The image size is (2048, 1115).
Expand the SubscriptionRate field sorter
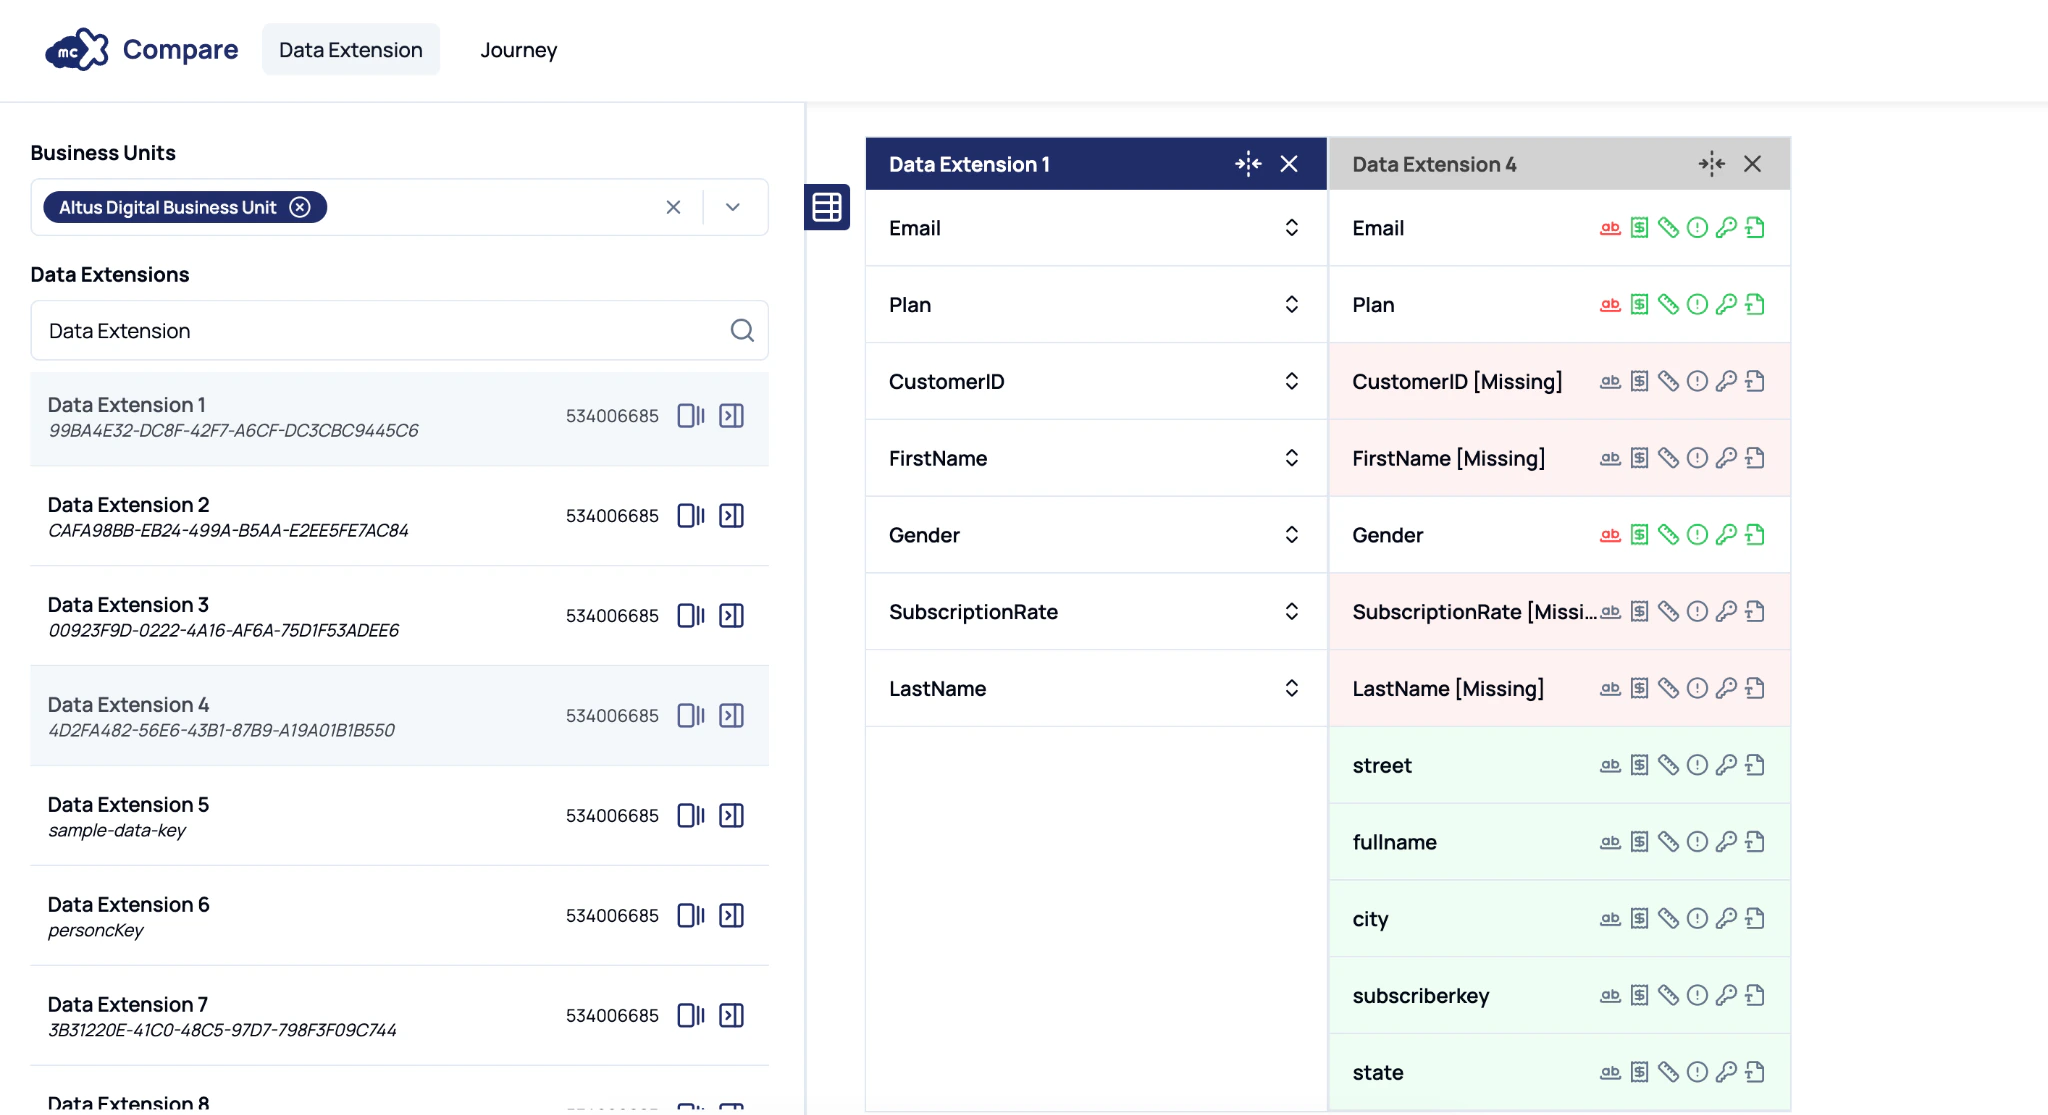pyautogui.click(x=1292, y=611)
